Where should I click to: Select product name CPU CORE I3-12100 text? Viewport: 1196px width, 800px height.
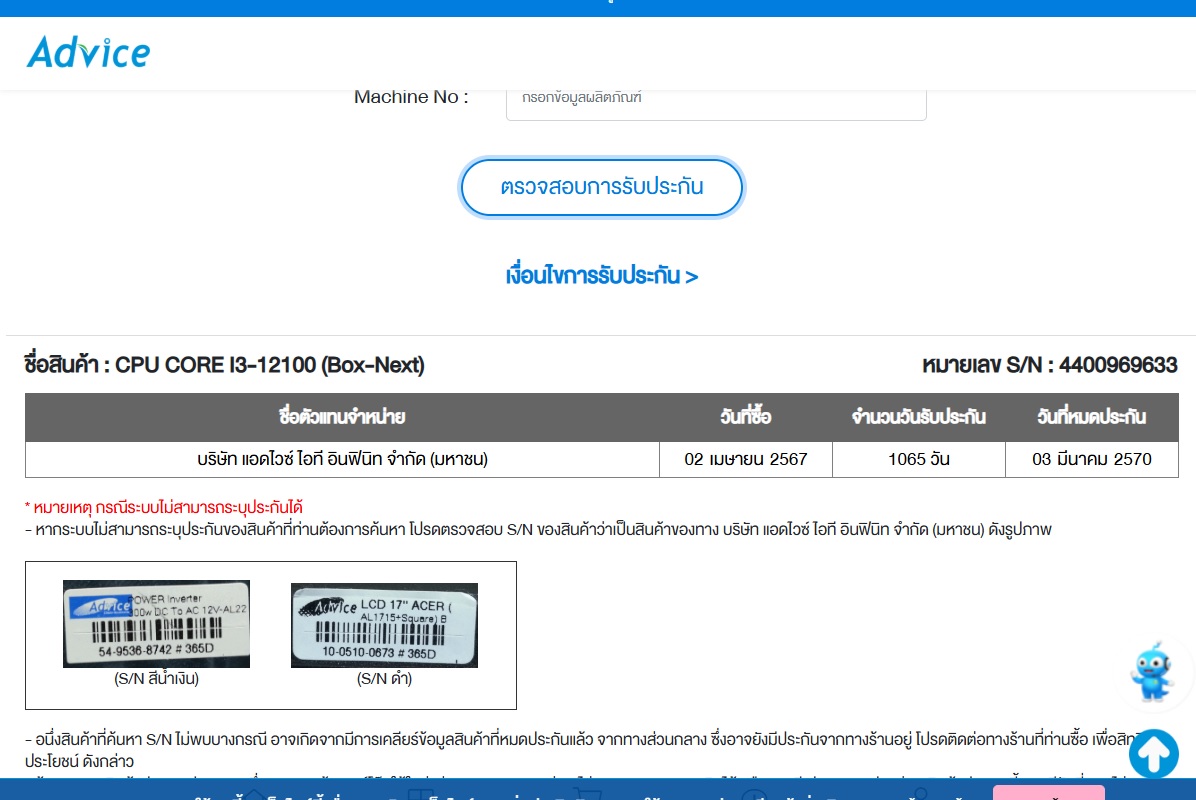coord(269,365)
